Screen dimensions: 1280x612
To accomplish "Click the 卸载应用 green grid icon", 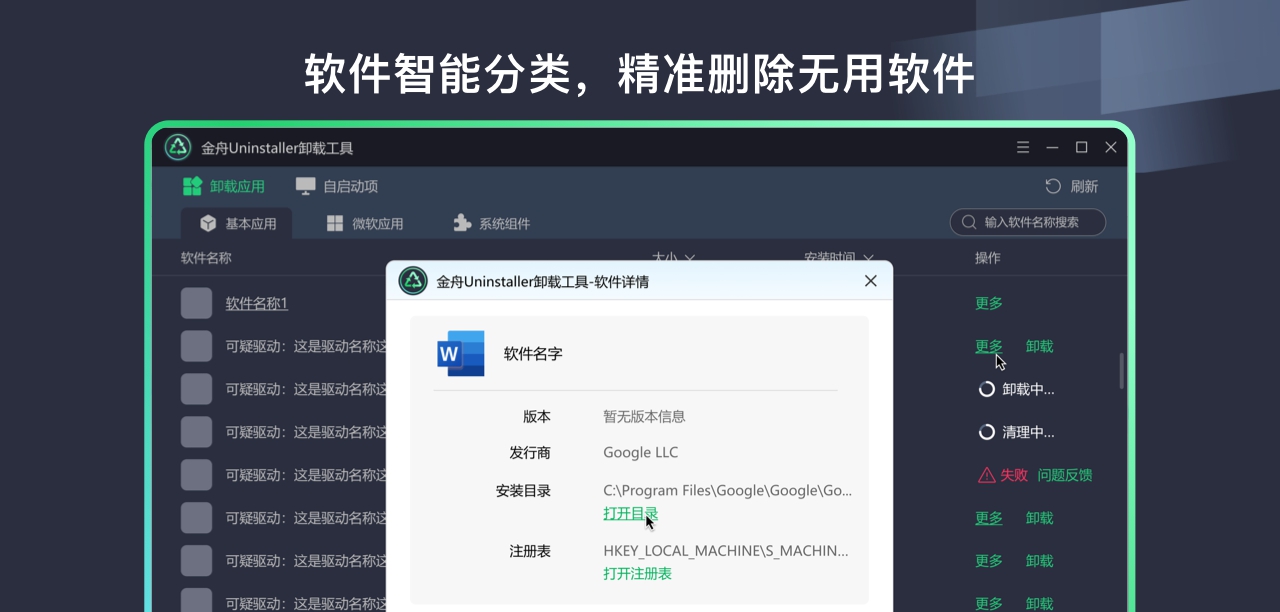I will pos(192,186).
